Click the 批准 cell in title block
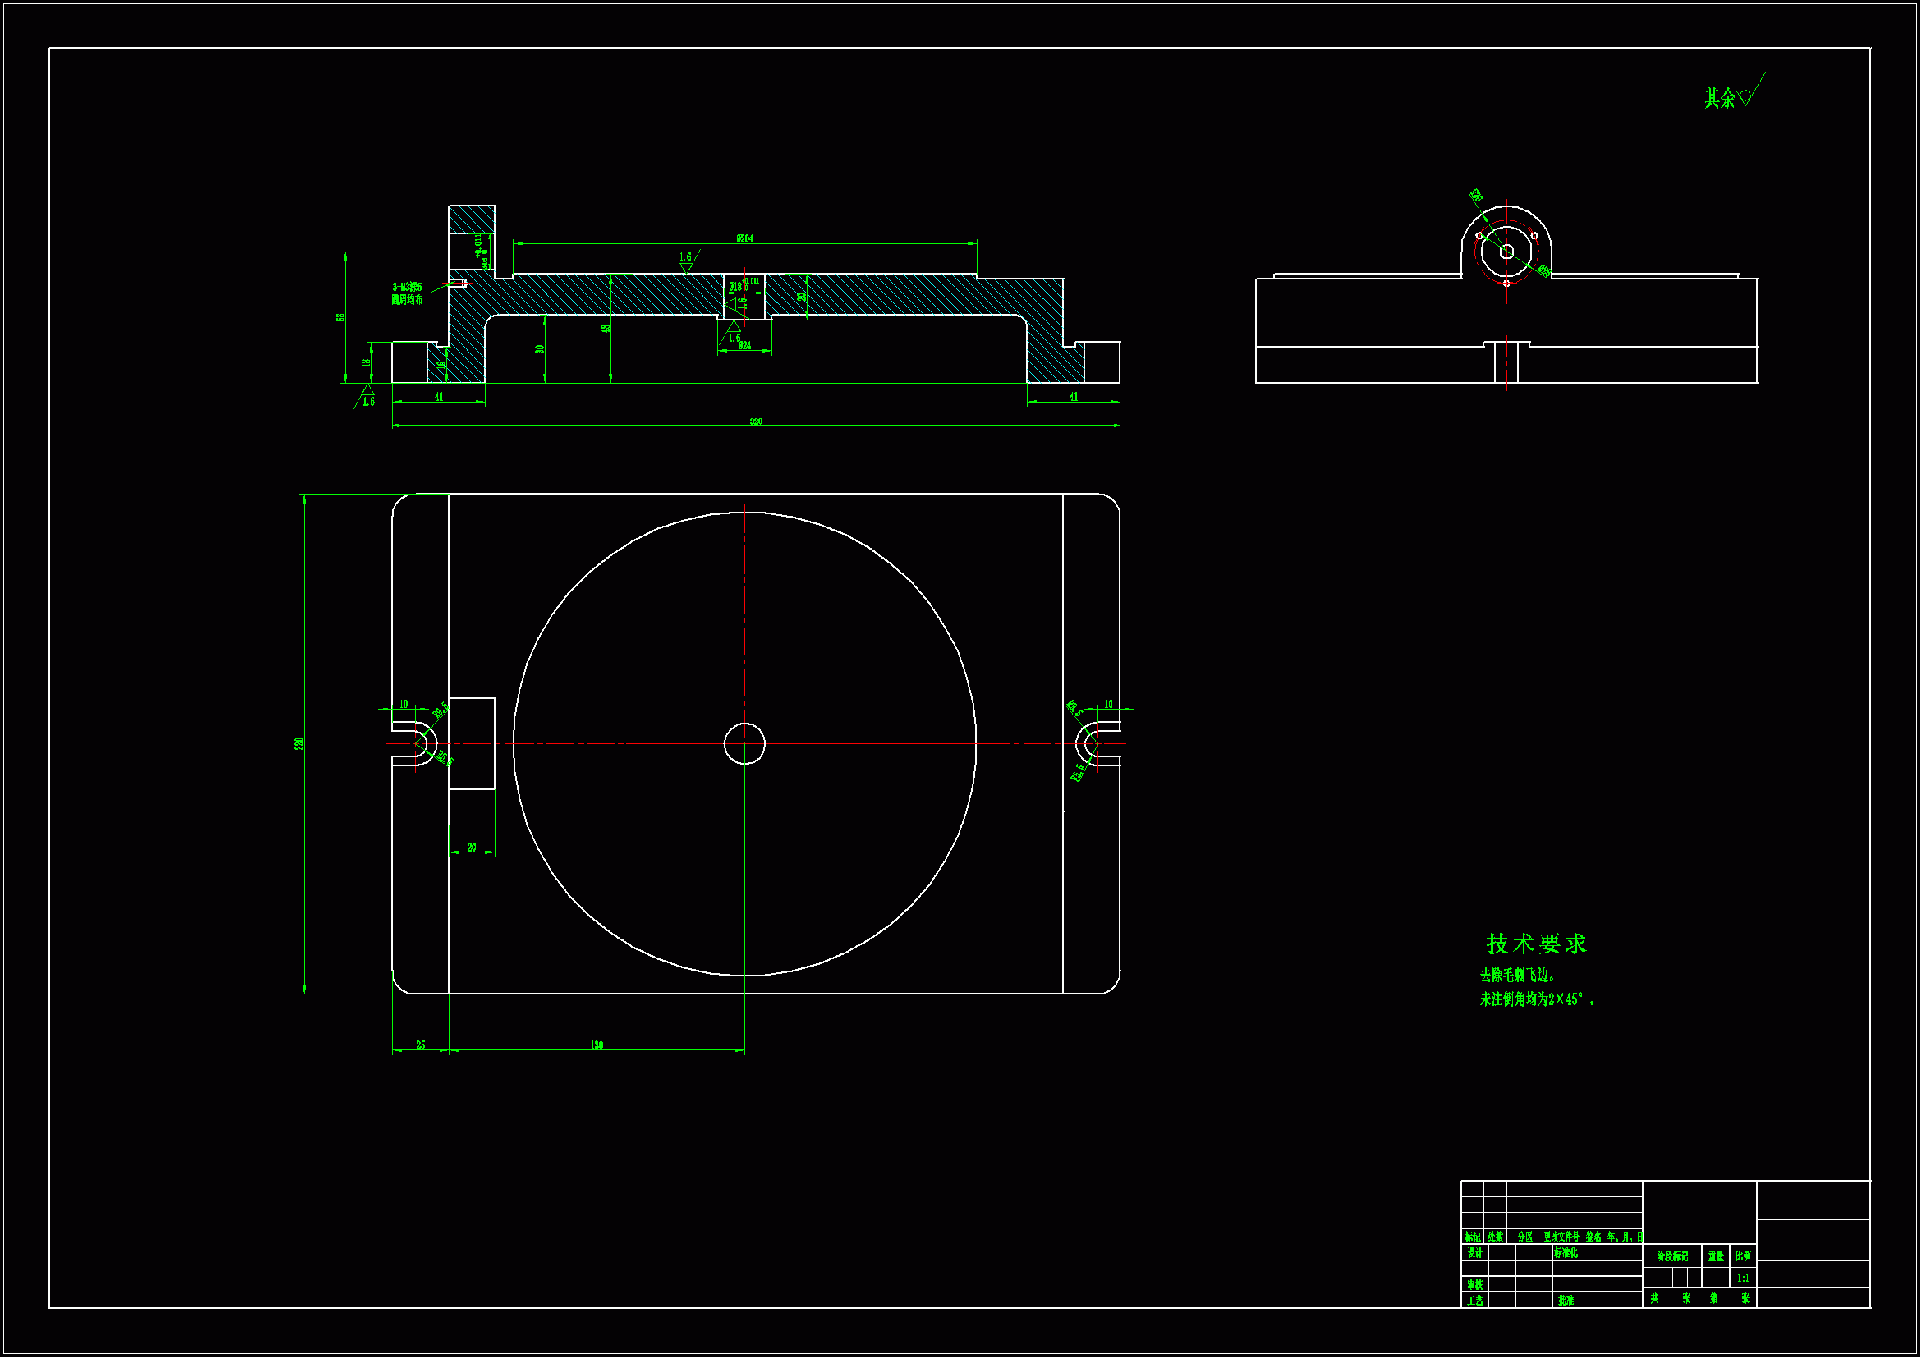The height and width of the screenshot is (1357, 1920). point(1565,1300)
